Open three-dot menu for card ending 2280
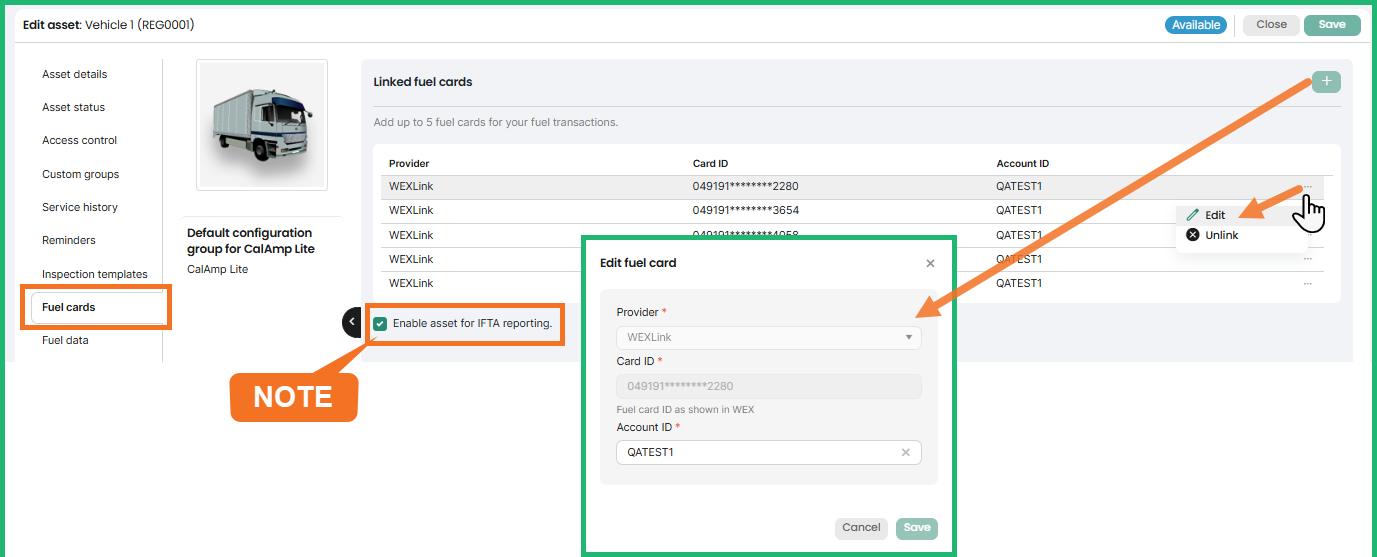1377x557 pixels. [1307, 187]
